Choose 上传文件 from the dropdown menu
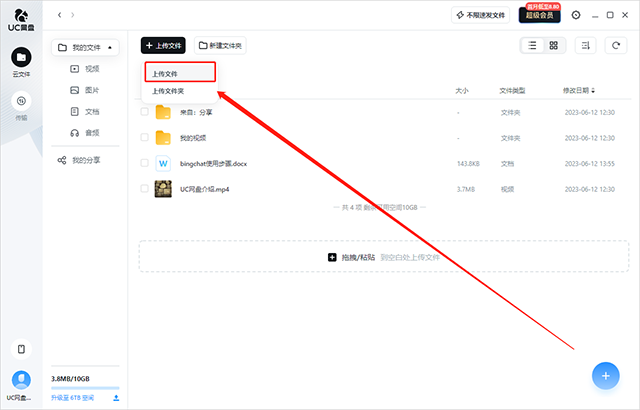This screenshot has width=640, height=410. [178, 73]
